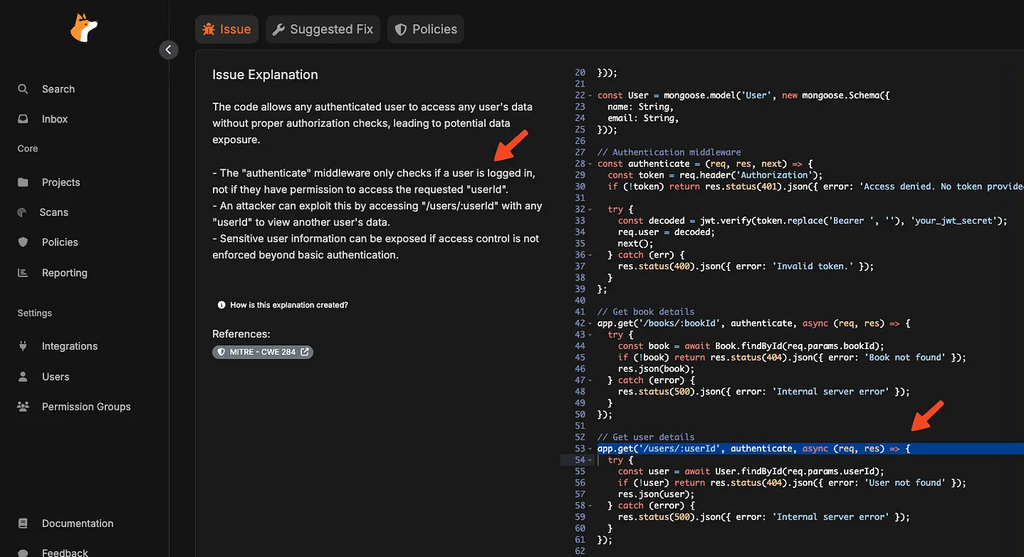Click the info icon beside explanation question
This screenshot has height=557, width=1024.
(x=221, y=305)
